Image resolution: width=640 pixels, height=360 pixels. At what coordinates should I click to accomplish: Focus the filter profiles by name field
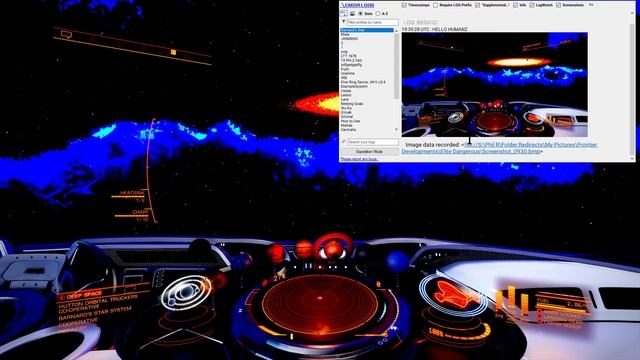[x=372, y=22]
